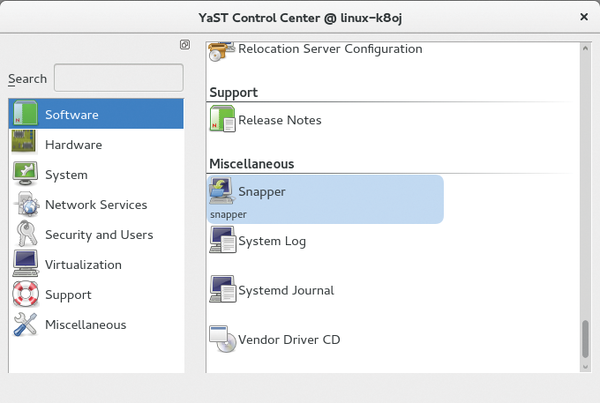Choose Network Services globe icon
Screen dimensions: 600x403
click(x=26, y=204)
